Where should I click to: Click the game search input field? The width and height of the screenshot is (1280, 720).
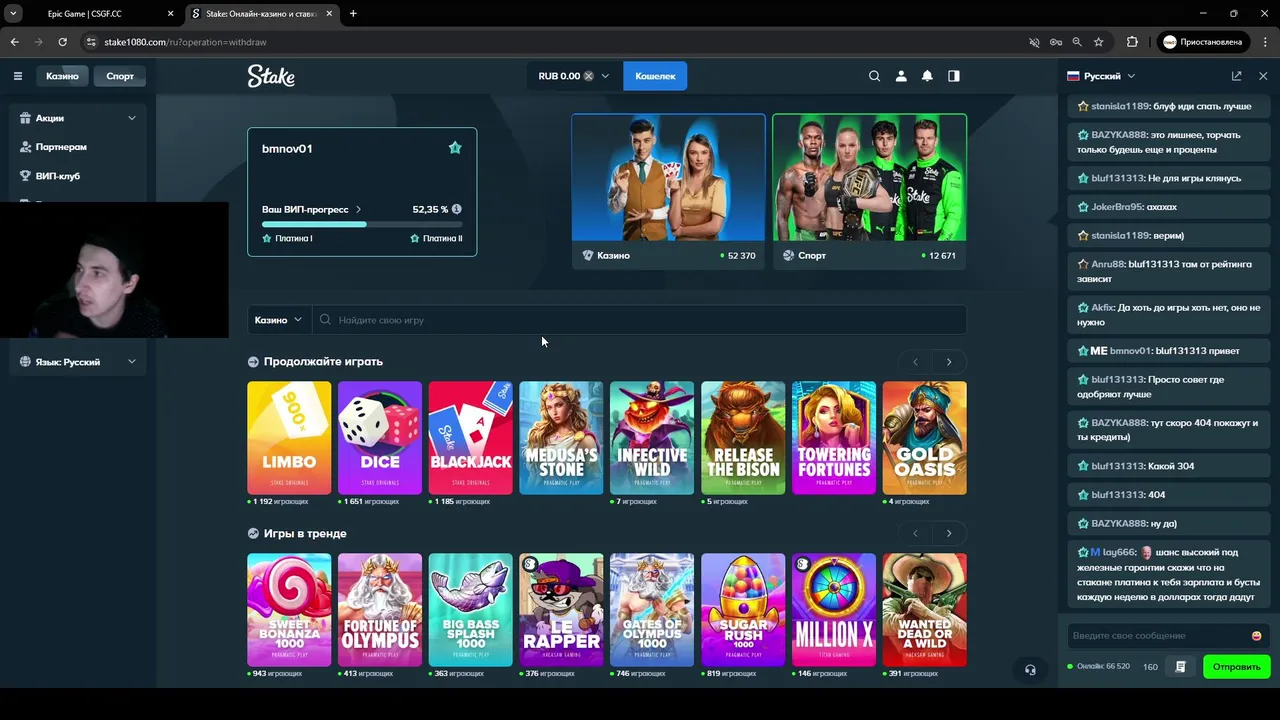(x=640, y=320)
